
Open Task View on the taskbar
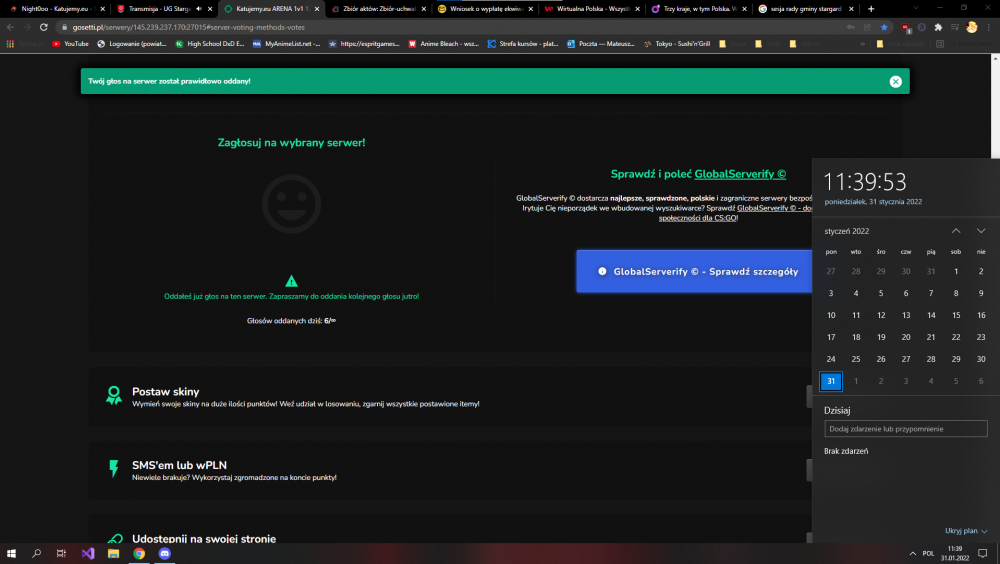click(61, 553)
